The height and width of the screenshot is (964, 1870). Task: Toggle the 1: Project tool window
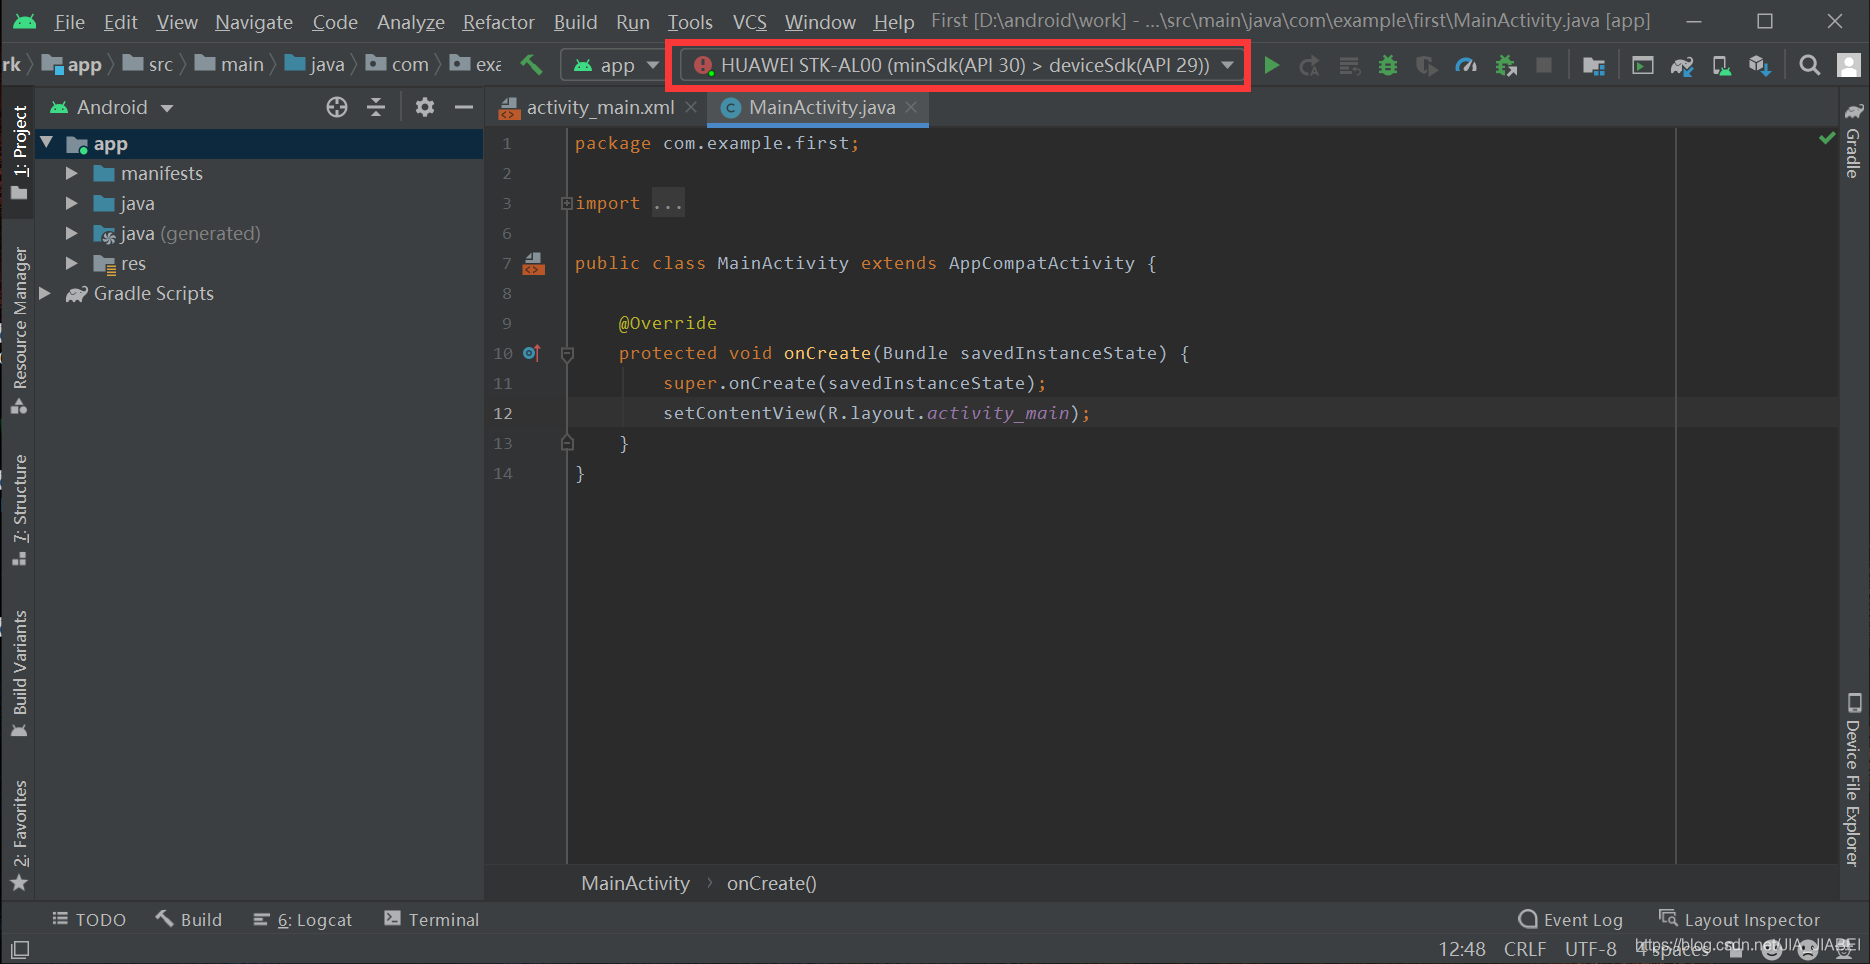[x=19, y=153]
